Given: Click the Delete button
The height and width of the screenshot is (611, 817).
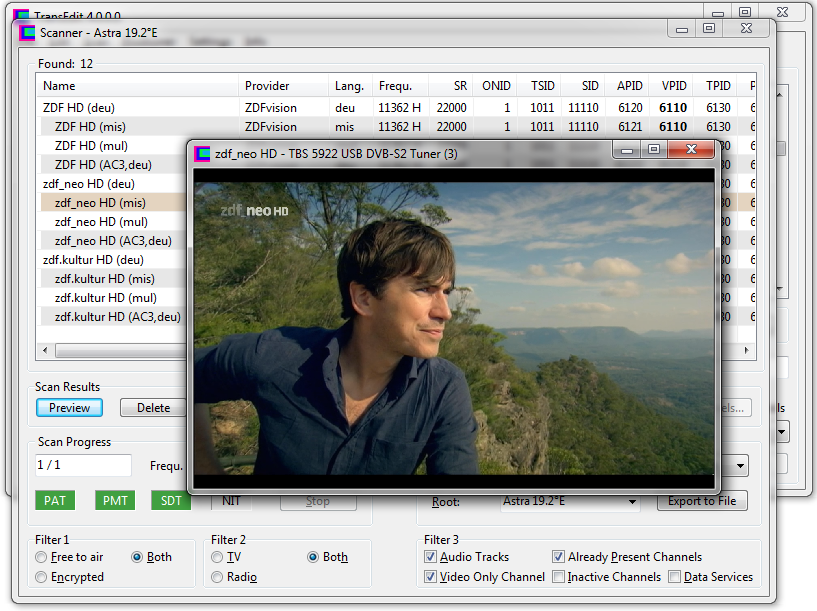Looking at the screenshot, I should click(153, 407).
